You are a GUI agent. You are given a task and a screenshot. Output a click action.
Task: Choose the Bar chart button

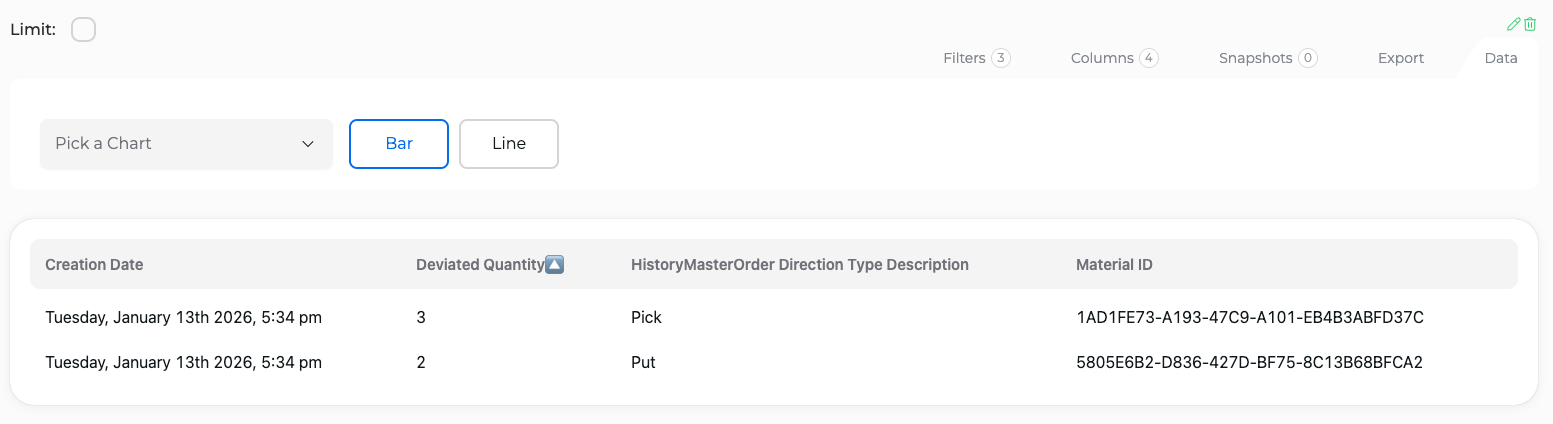[399, 144]
